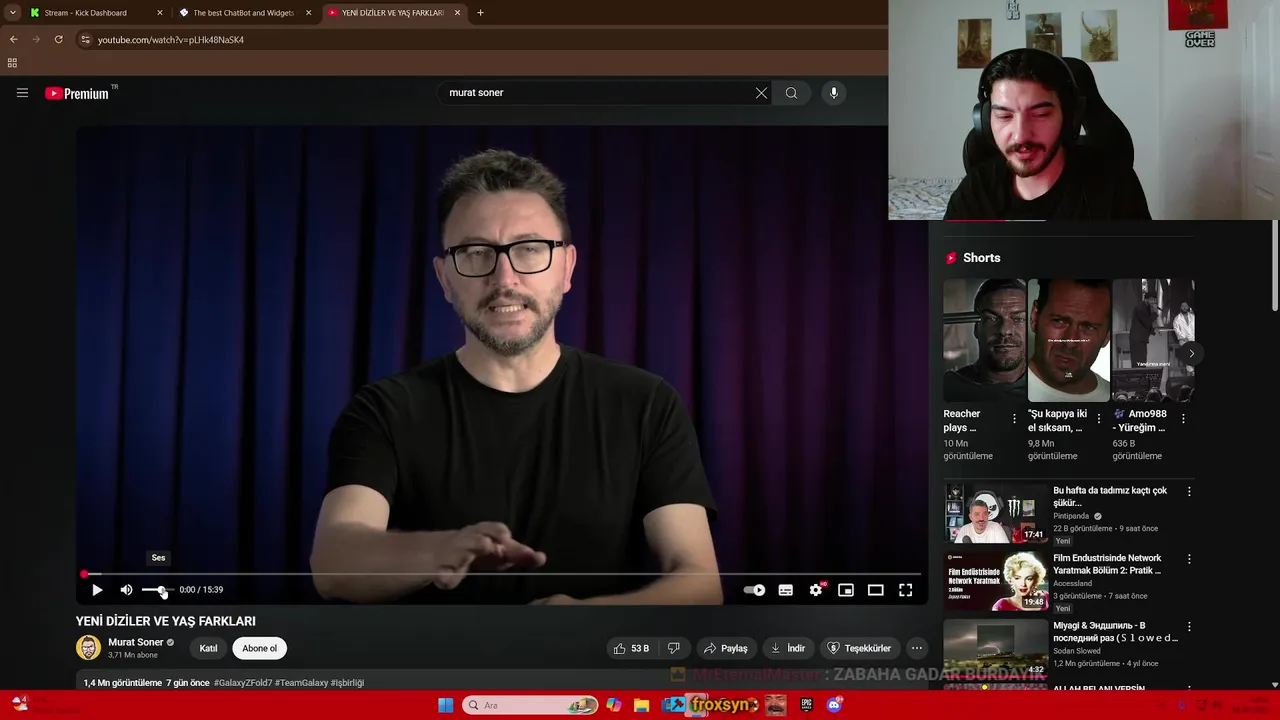Open options menu for Amo988 short
The height and width of the screenshot is (720, 1280).
[x=1183, y=419]
